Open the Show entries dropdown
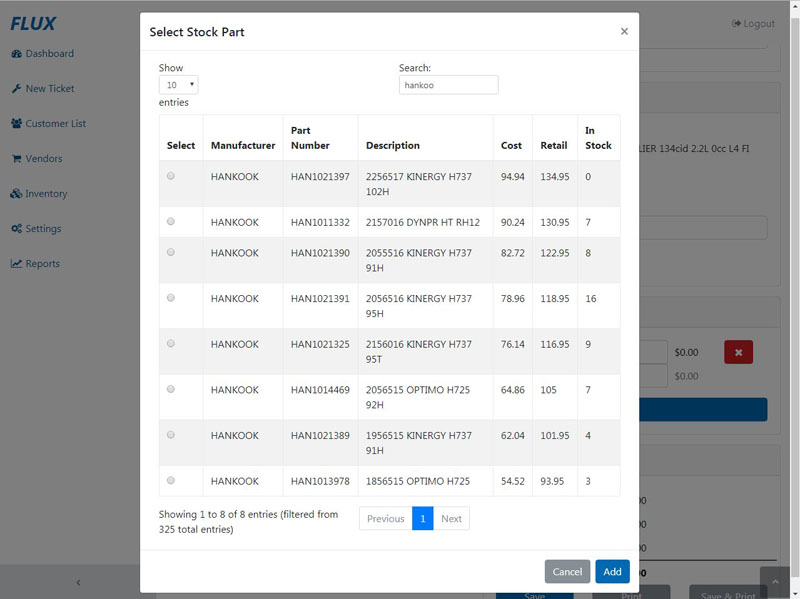 178,85
